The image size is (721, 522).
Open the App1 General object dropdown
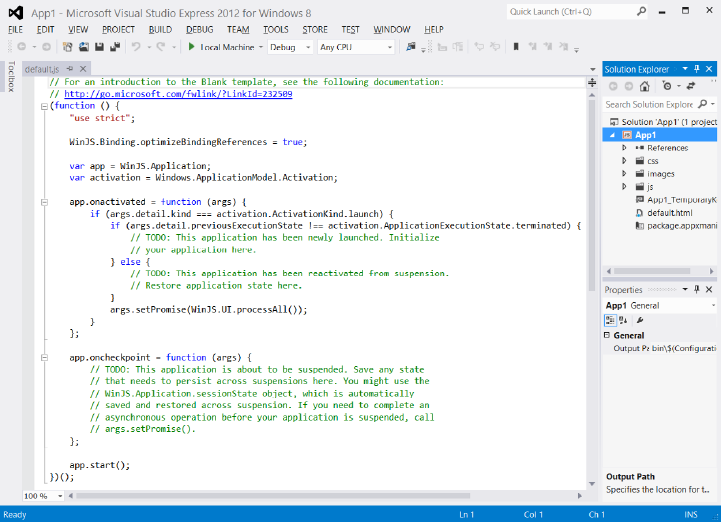pyautogui.click(x=713, y=305)
